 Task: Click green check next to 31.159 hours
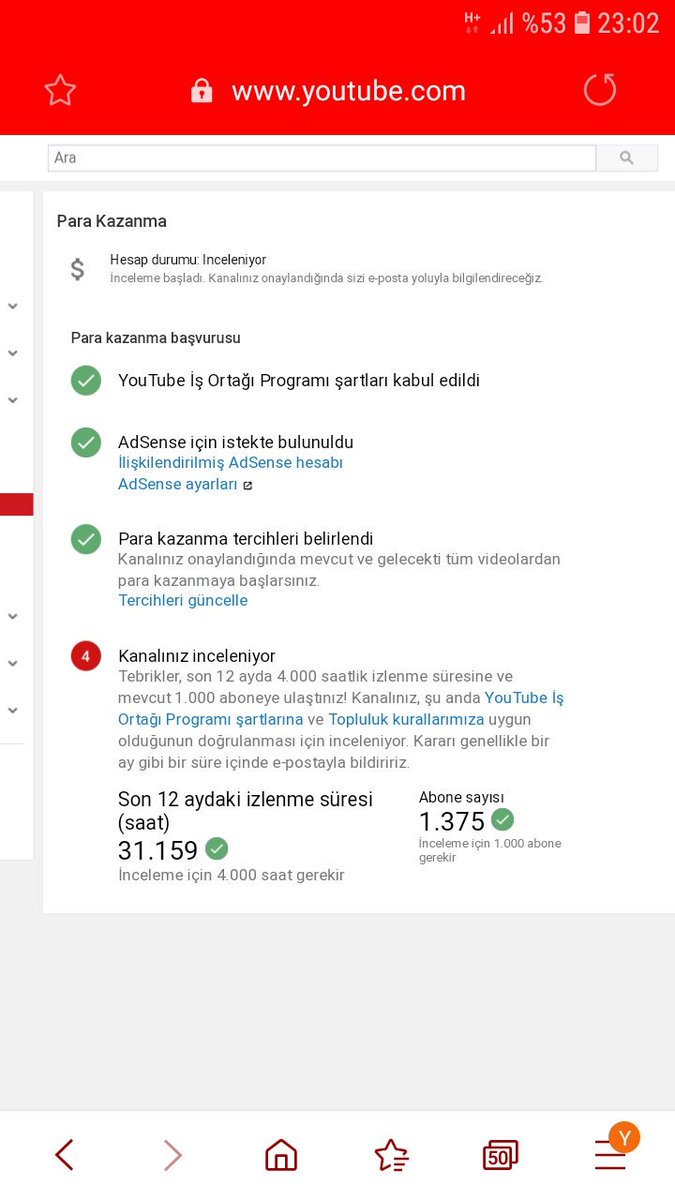pyautogui.click(x=217, y=849)
